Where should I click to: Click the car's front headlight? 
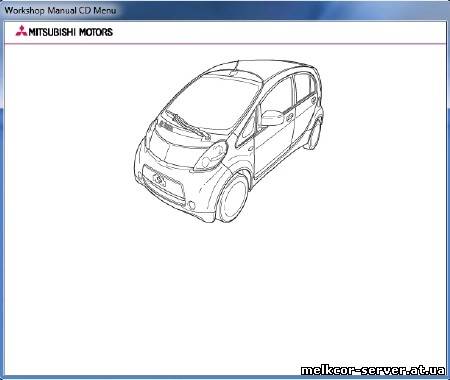pyautogui.click(x=211, y=156)
